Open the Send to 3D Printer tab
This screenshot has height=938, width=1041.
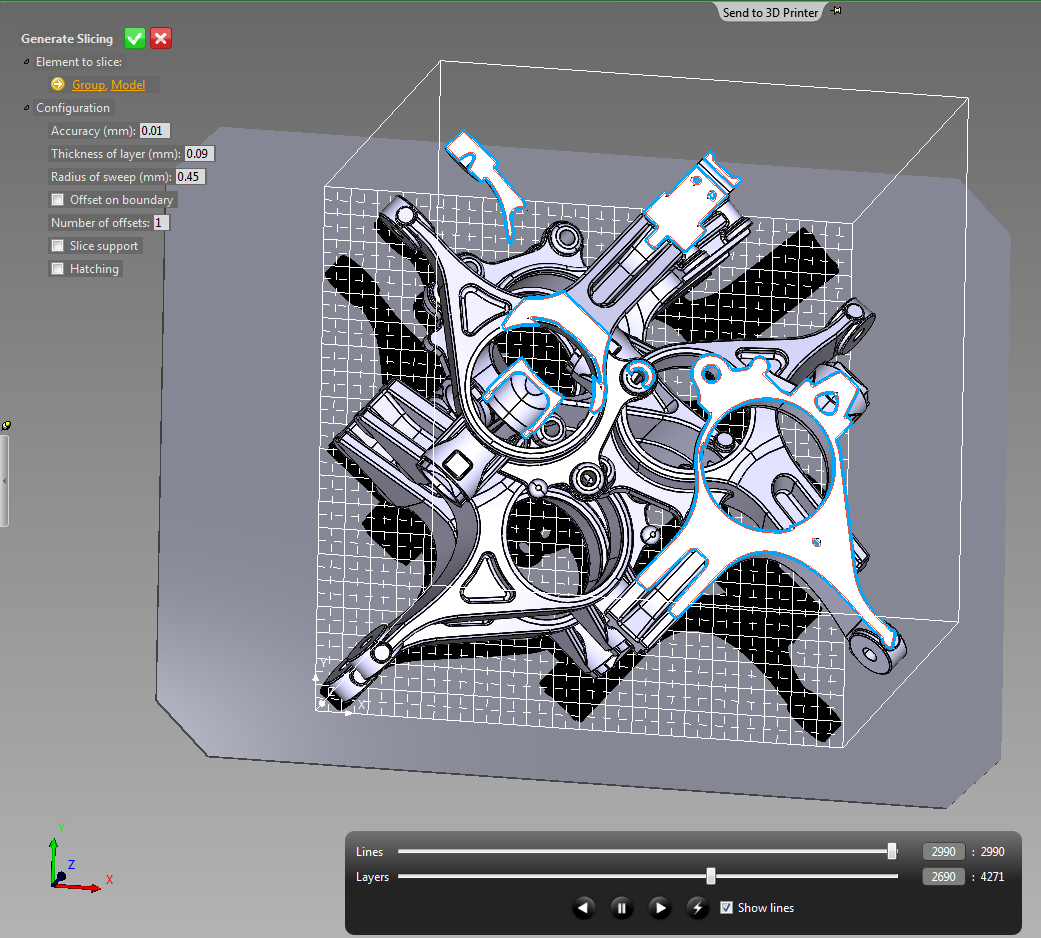coord(770,12)
